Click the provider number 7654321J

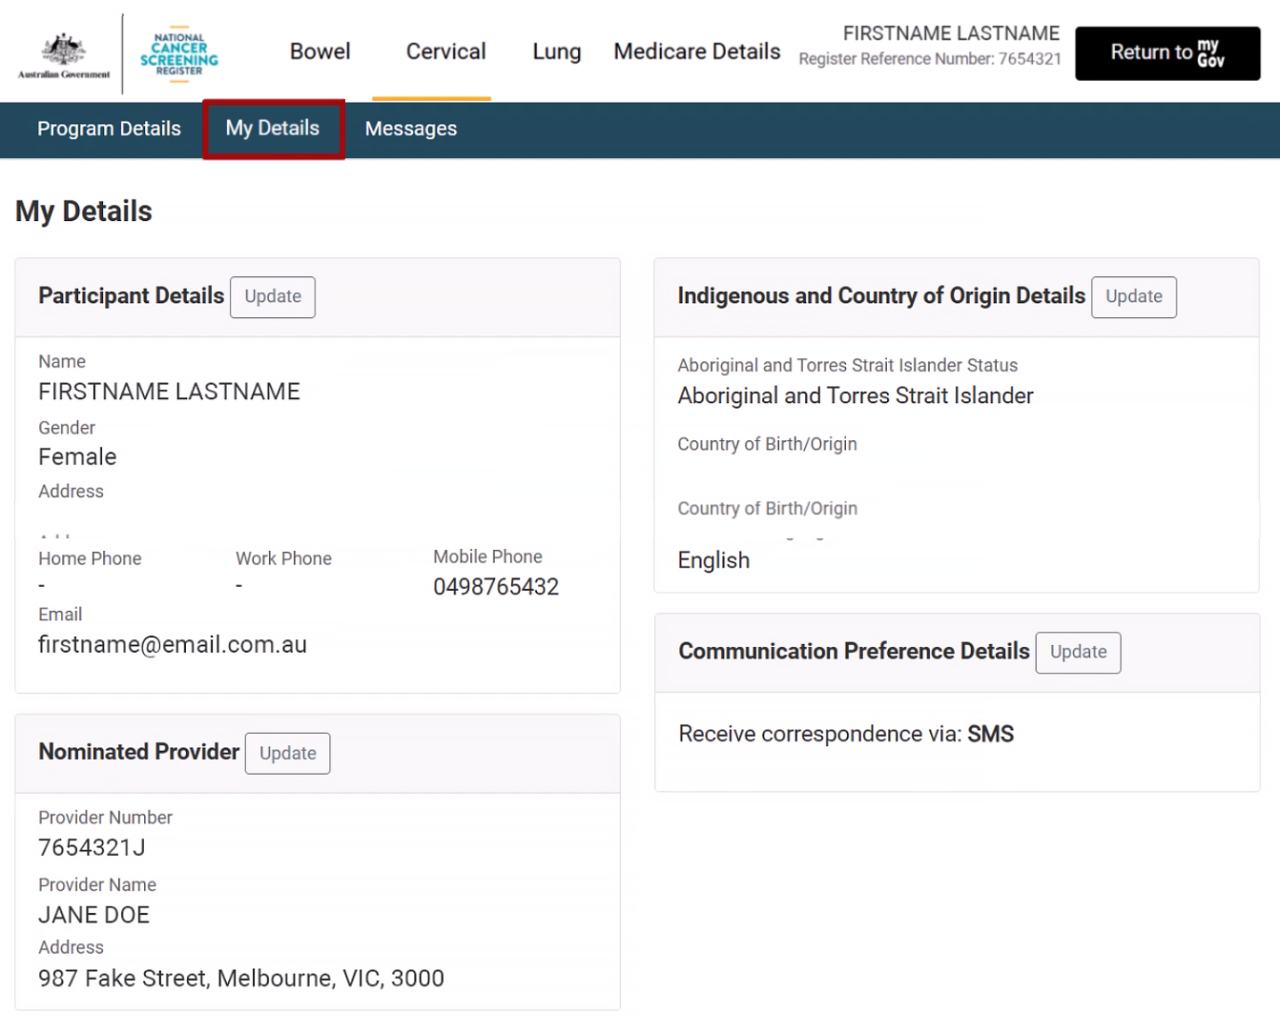tap(92, 848)
